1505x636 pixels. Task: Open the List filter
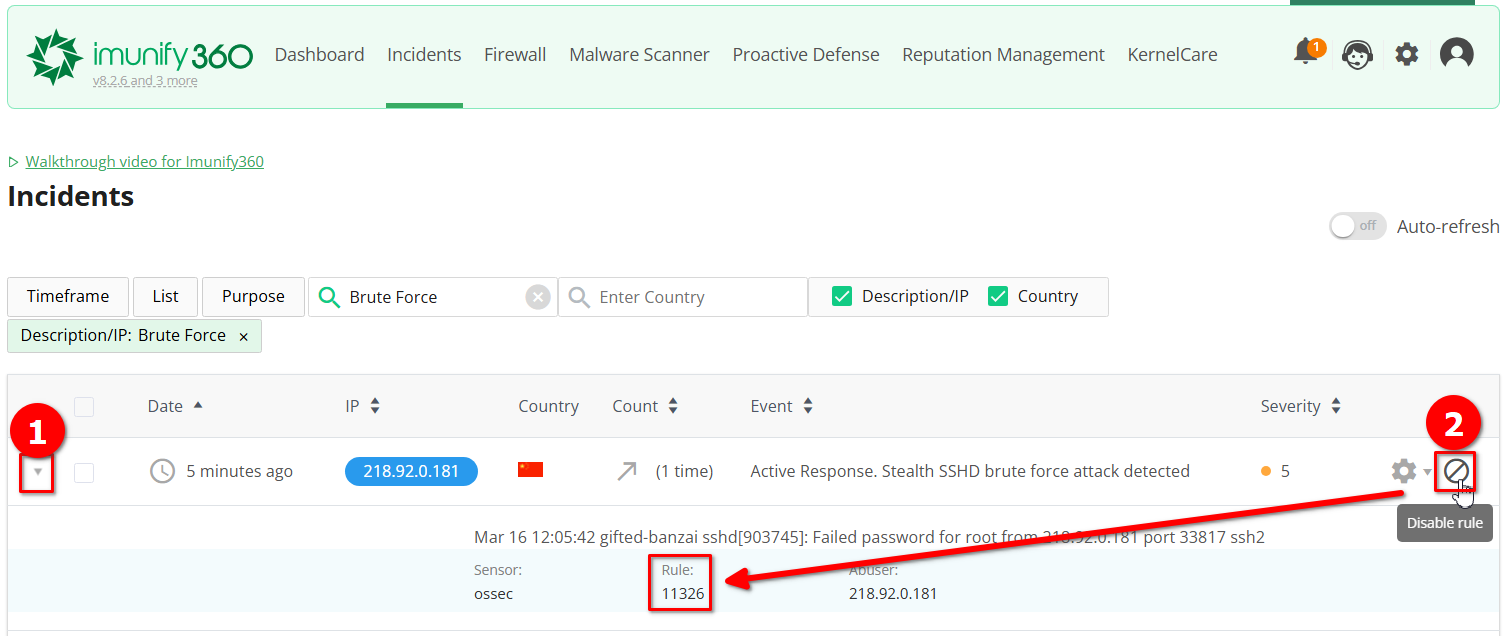[x=166, y=297]
